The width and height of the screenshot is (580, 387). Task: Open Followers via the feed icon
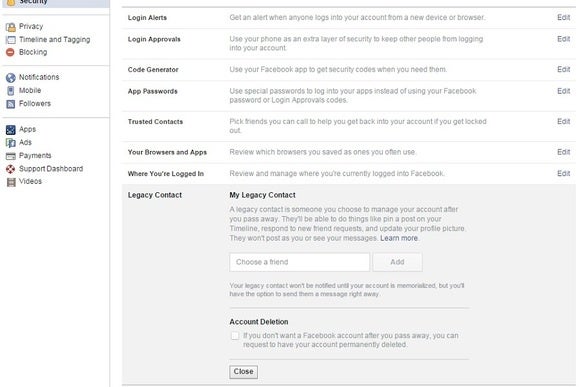pos(11,104)
